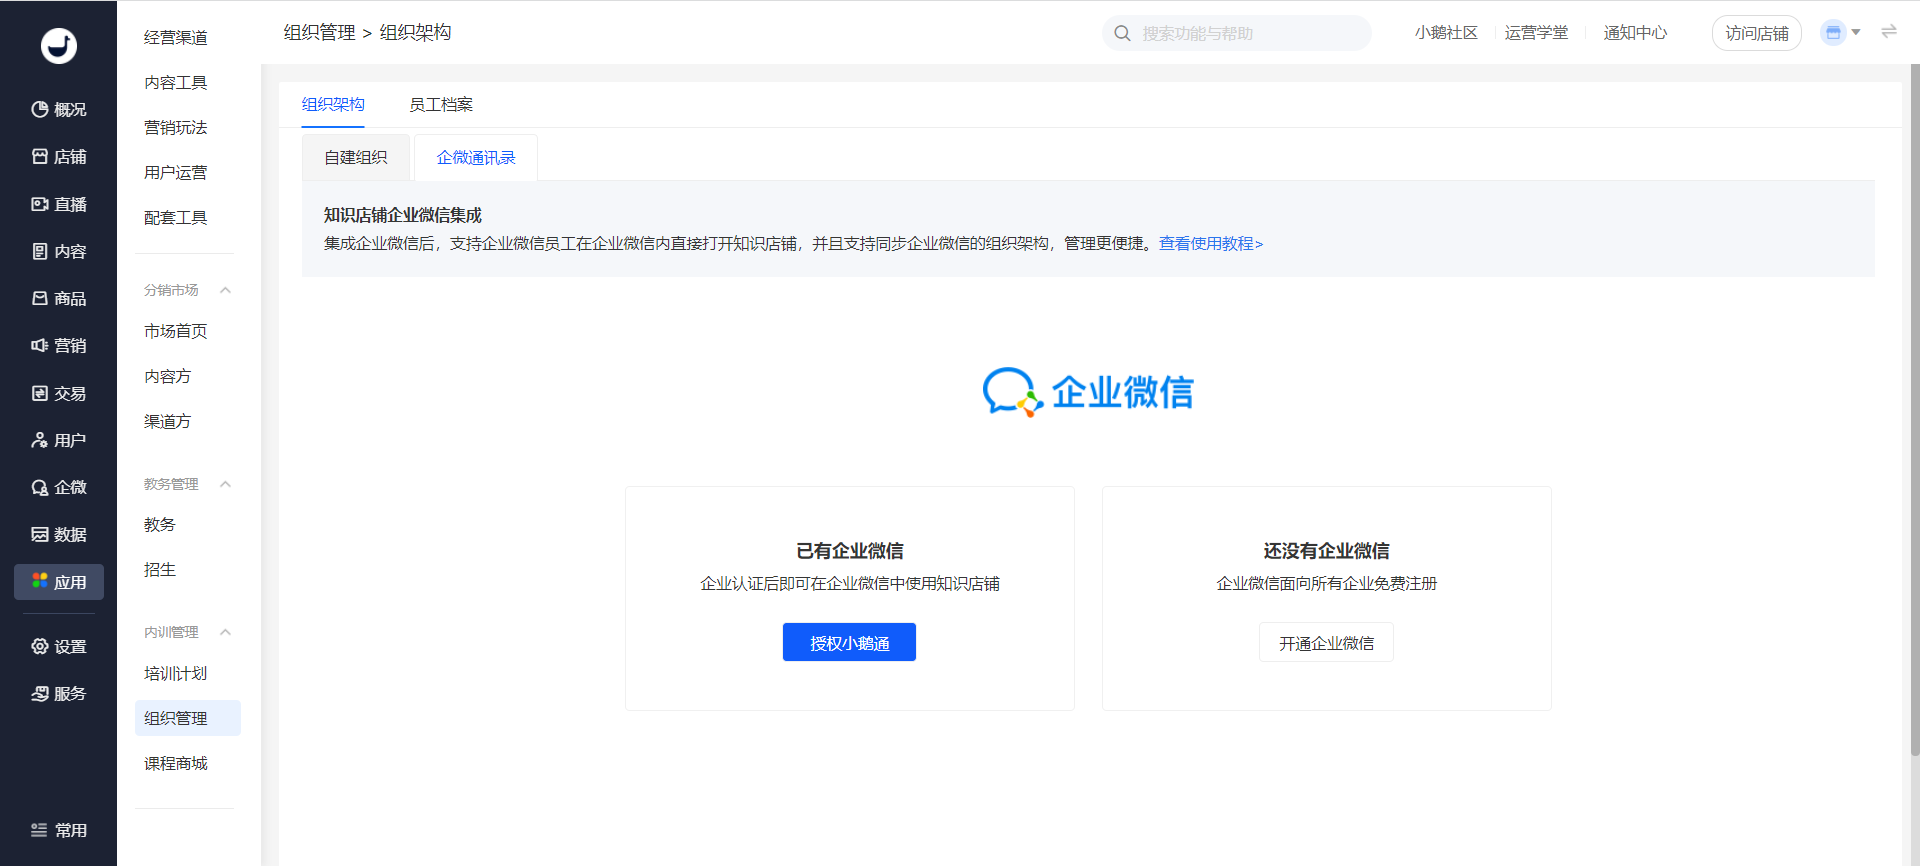Open the 营销 marketing megaphone icon
1920x866 pixels.
point(40,345)
